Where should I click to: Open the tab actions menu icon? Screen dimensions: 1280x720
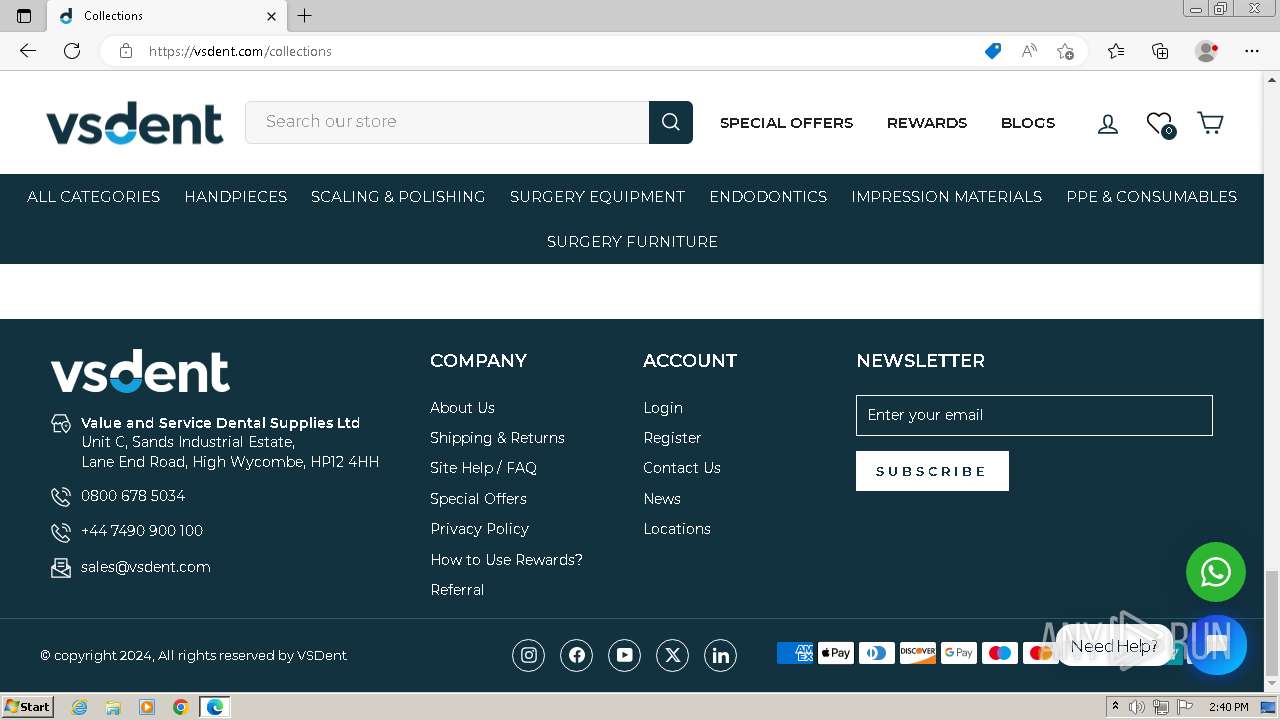click(24, 16)
